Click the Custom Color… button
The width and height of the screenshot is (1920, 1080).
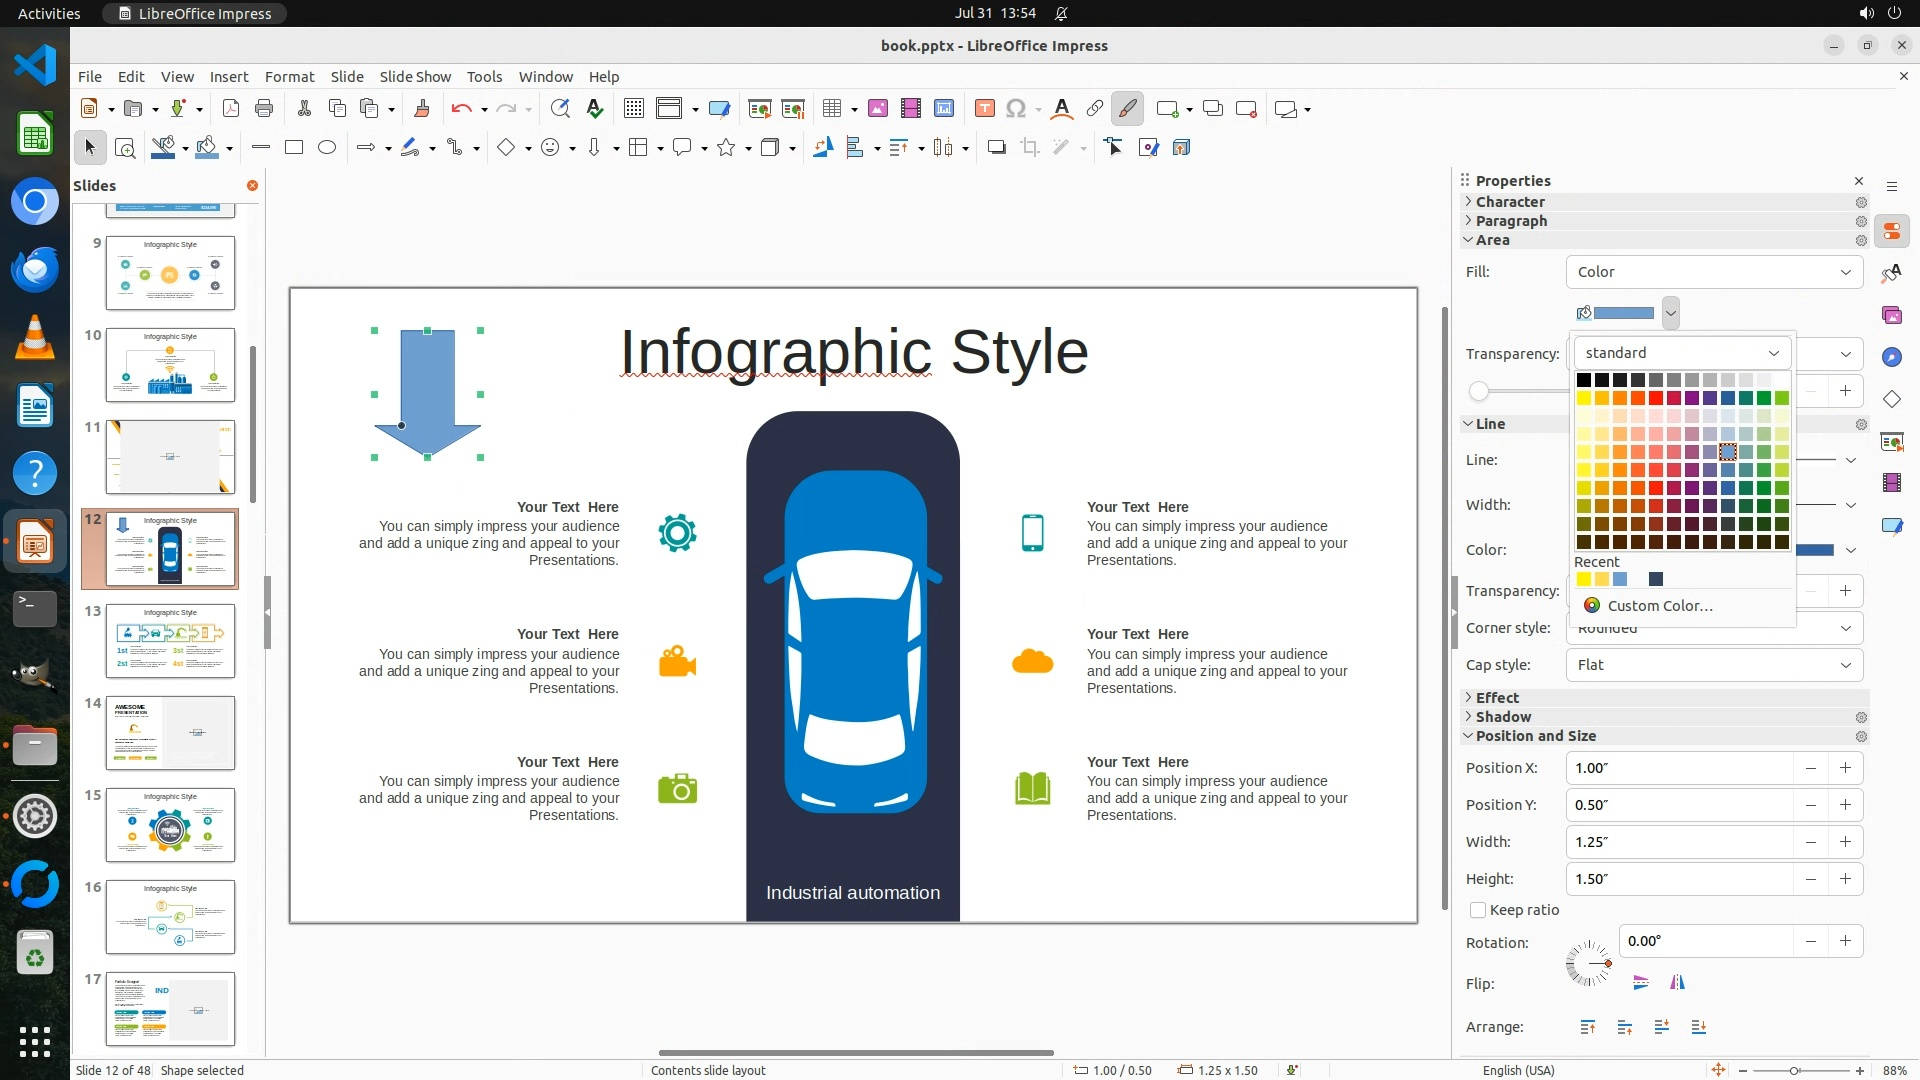point(1659,606)
